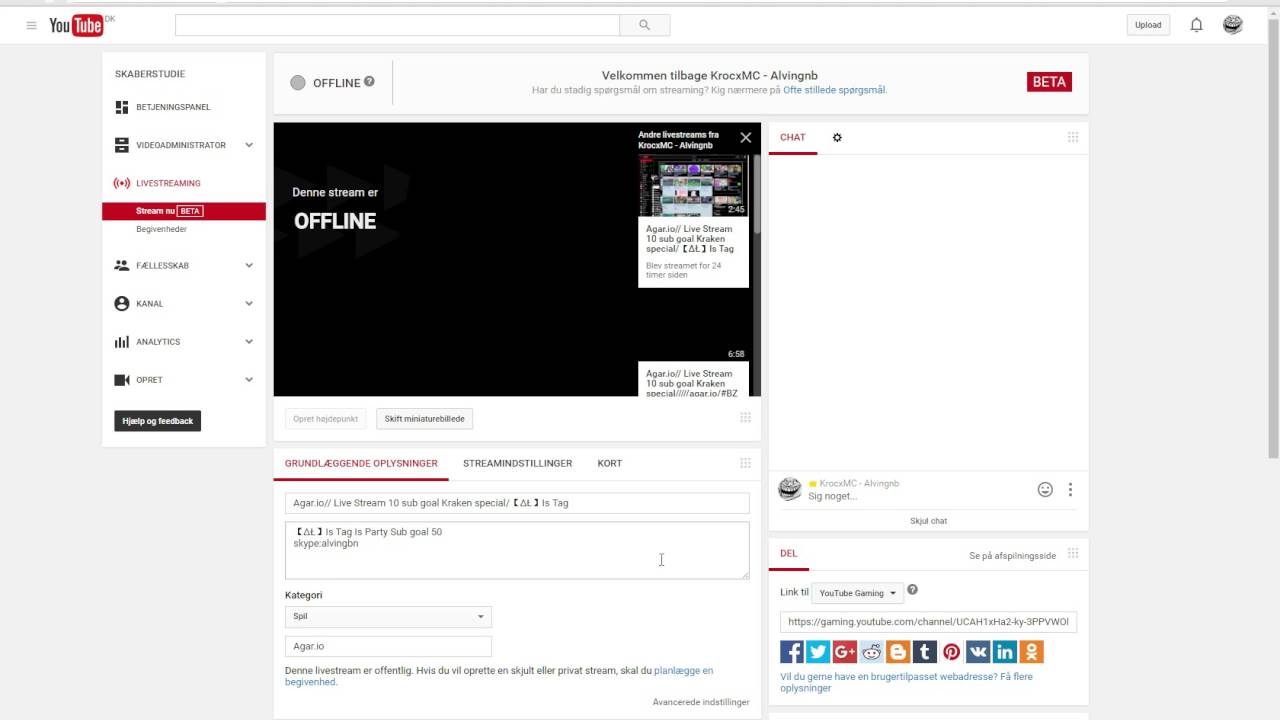This screenshot has width=1280, height=720.
Task: Click the search magnifier button
Action: click(644, 25)
